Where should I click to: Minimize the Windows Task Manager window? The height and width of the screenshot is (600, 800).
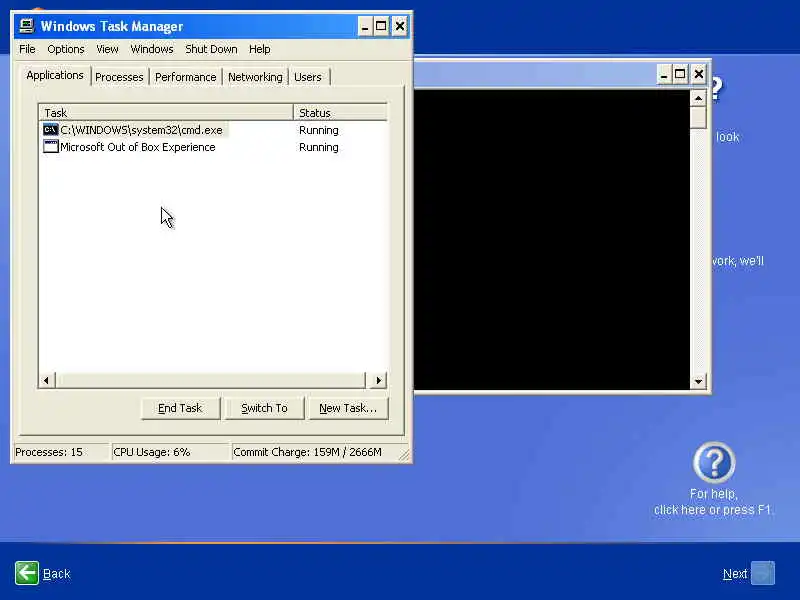click(365, 26)
